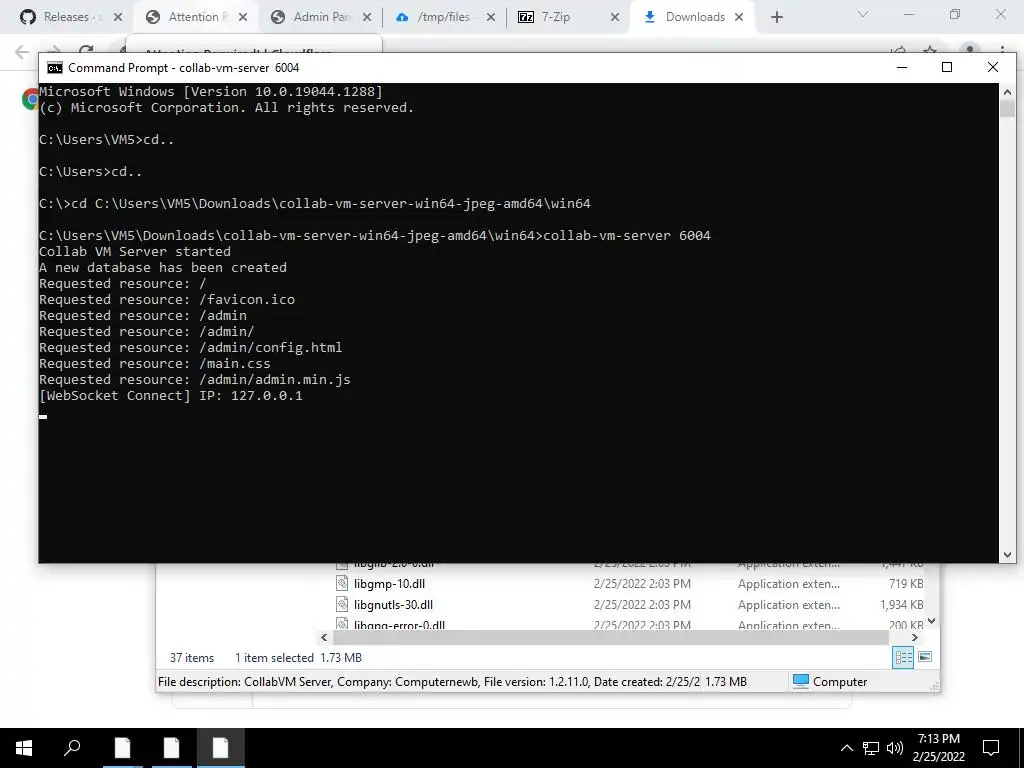
Task: Close the Downloads tab
Action: 739,17
